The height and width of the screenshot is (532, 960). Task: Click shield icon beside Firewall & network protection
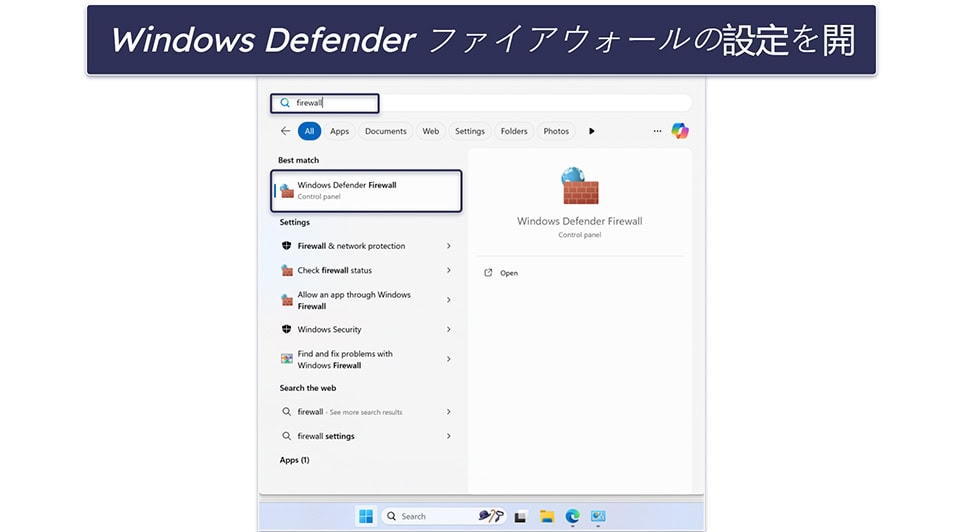(x=287, y=246)
